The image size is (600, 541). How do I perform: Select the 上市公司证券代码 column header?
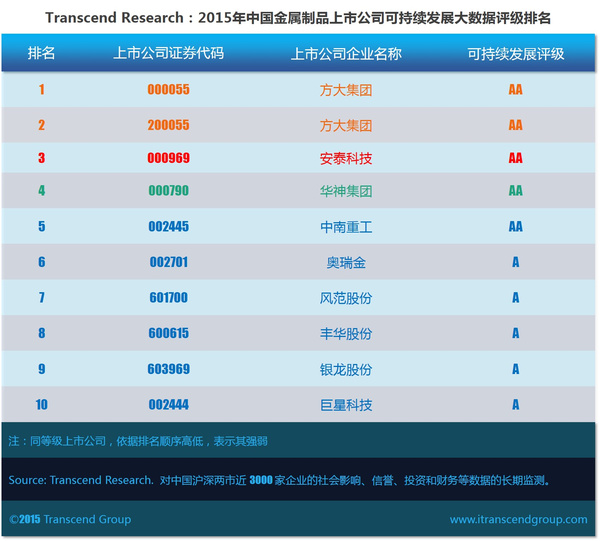tap(168, 54)
